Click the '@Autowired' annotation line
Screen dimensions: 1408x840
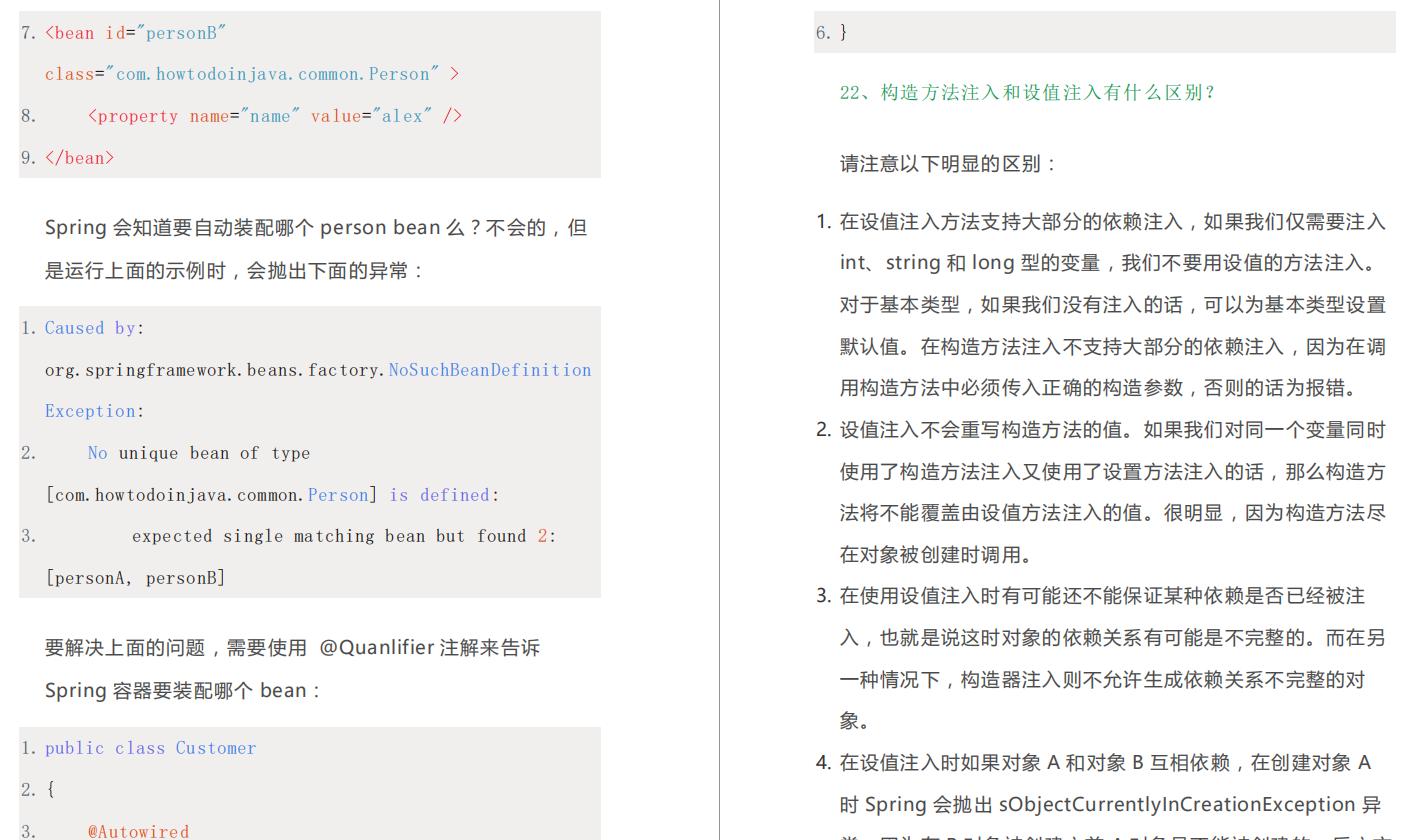138,831
